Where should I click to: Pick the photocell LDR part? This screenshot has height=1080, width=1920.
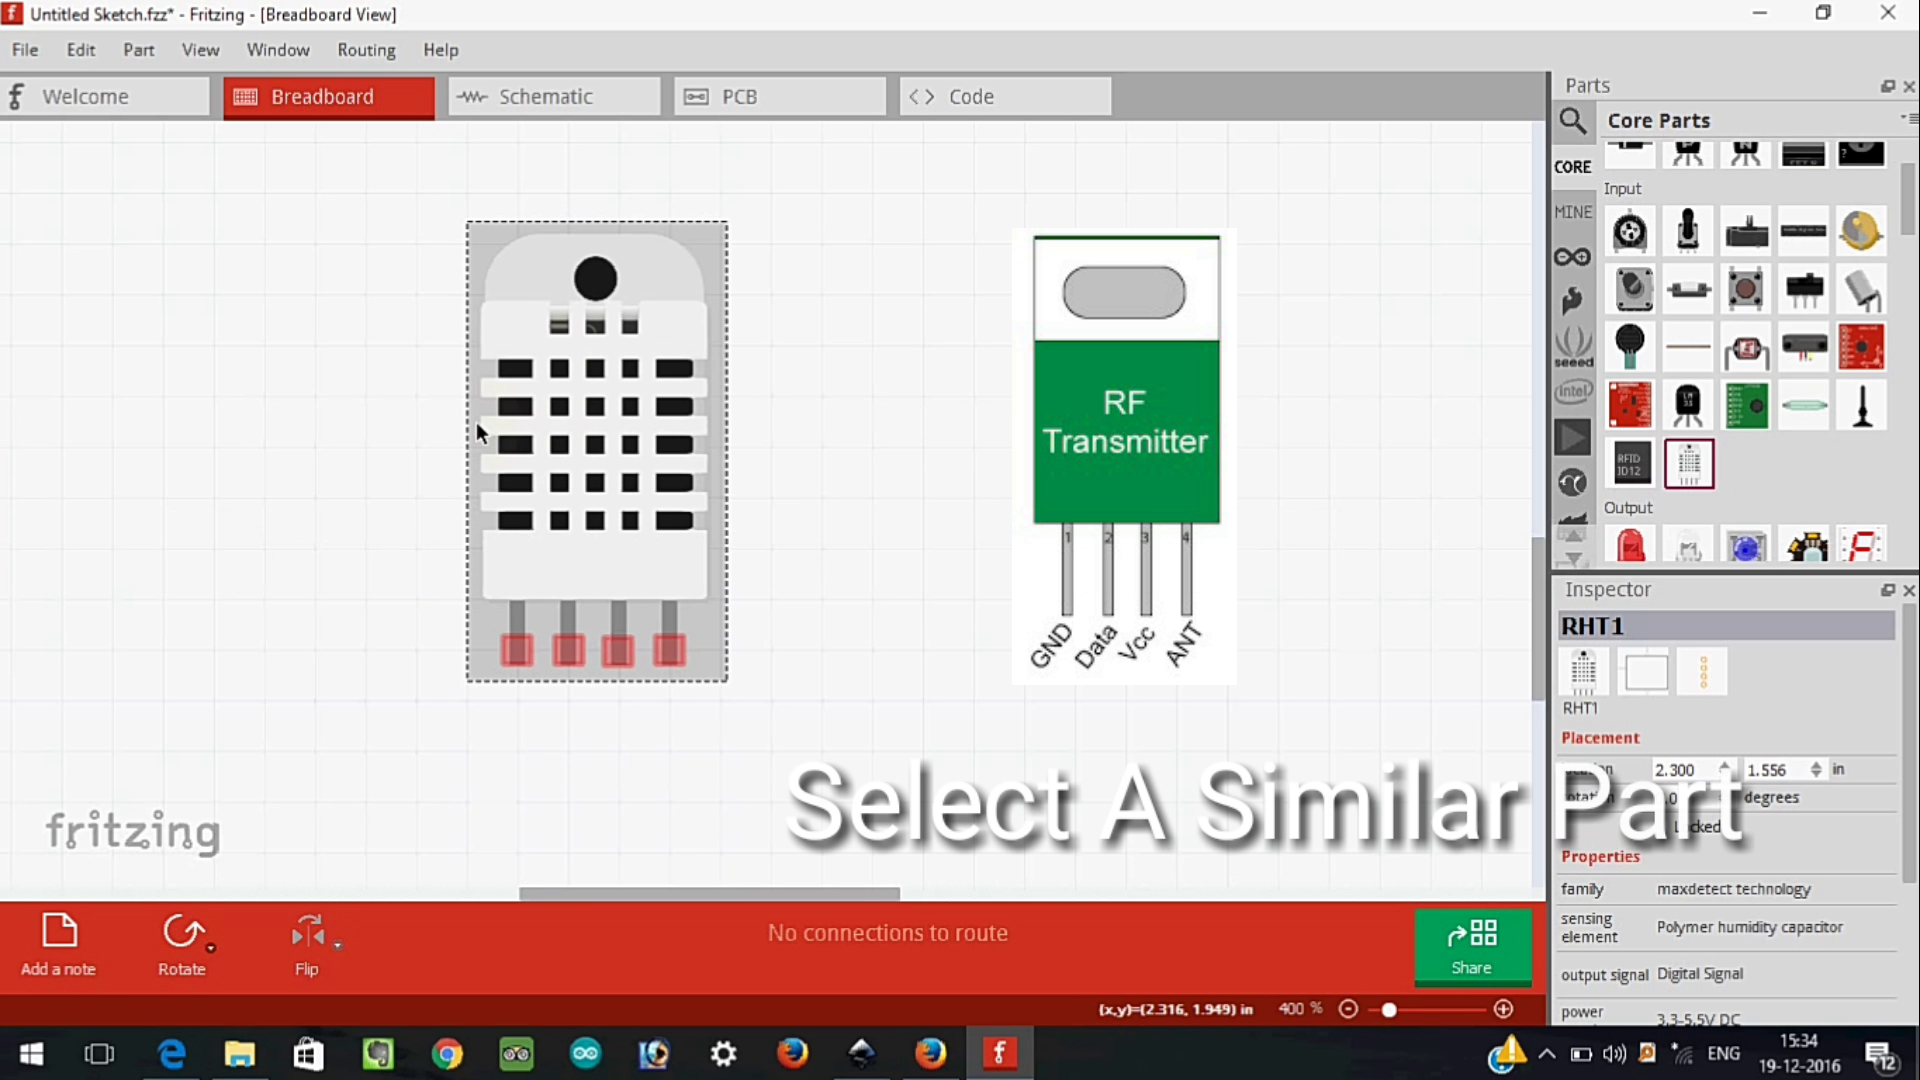point(1746,348)
